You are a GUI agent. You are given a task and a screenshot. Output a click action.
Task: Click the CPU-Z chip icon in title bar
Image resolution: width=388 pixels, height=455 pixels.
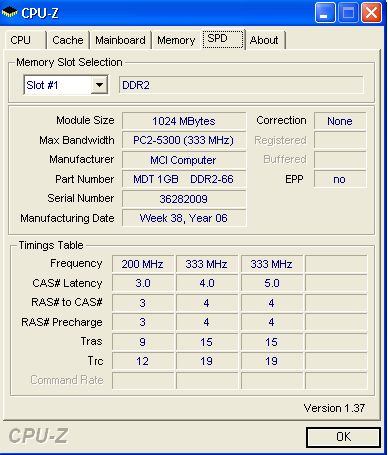tap(9, 13)
